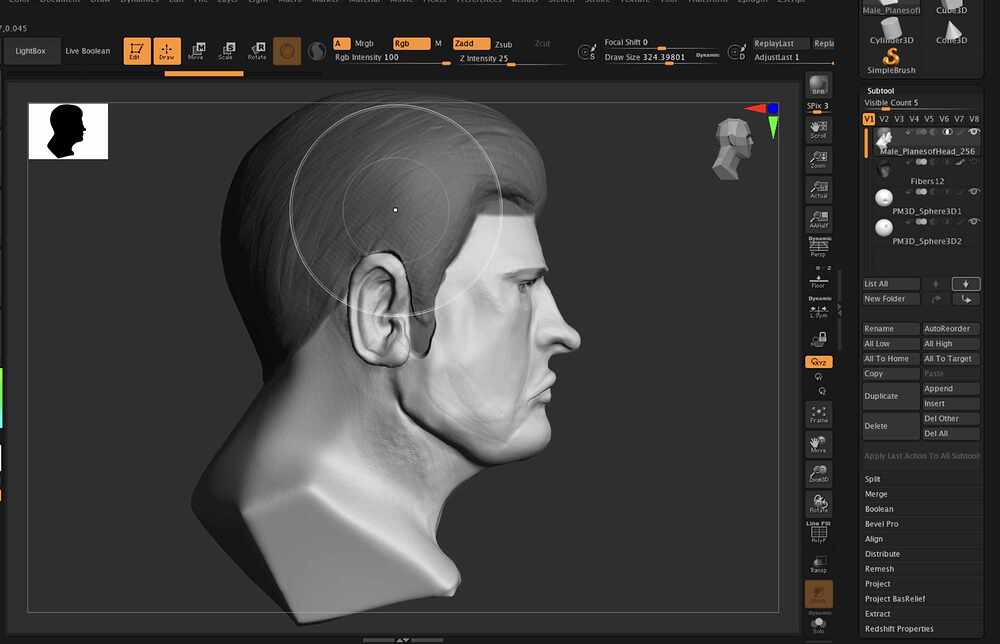The height and width of the screenshot is (644, 1000).
Task: Click the orange gizmo 3D circle icon
Action: pyautogui.click(x=287, y=51)
